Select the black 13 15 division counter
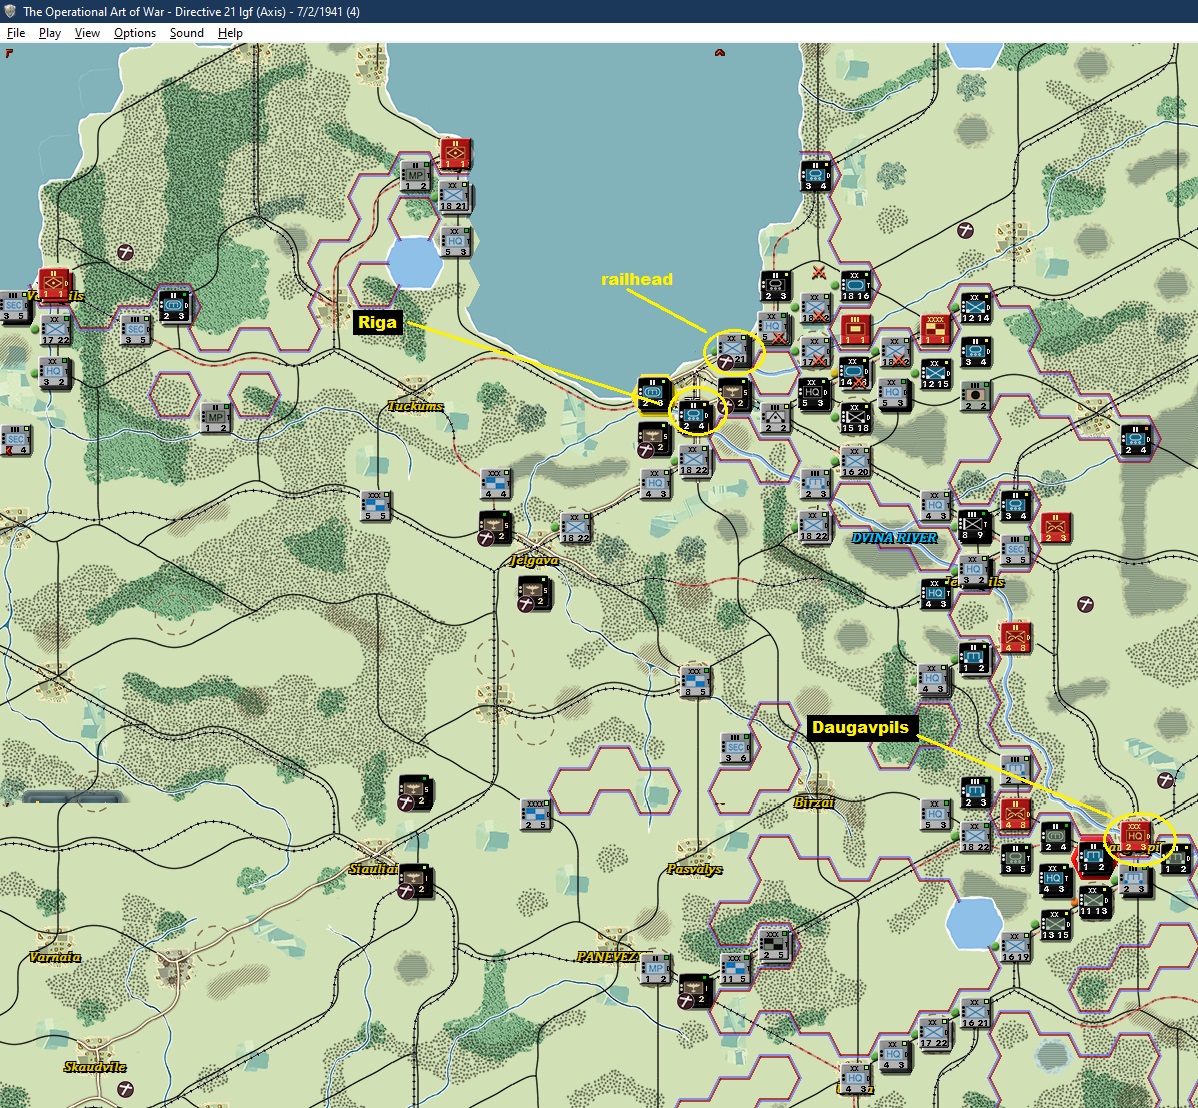Viewport: 1198px width, 1108px height. [x=1055, y=925]
